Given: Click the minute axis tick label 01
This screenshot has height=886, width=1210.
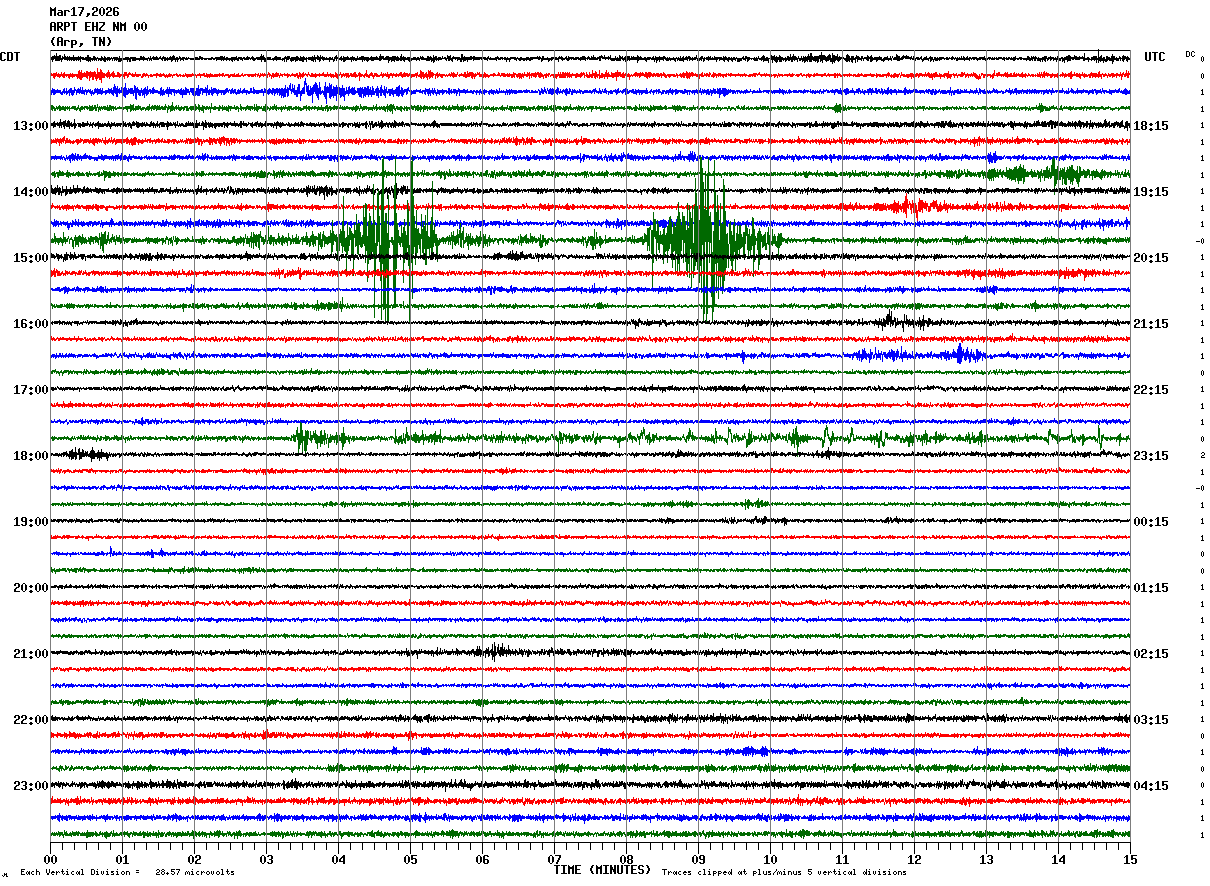Looking at the screenshot, I should click(x=122, y=859).
